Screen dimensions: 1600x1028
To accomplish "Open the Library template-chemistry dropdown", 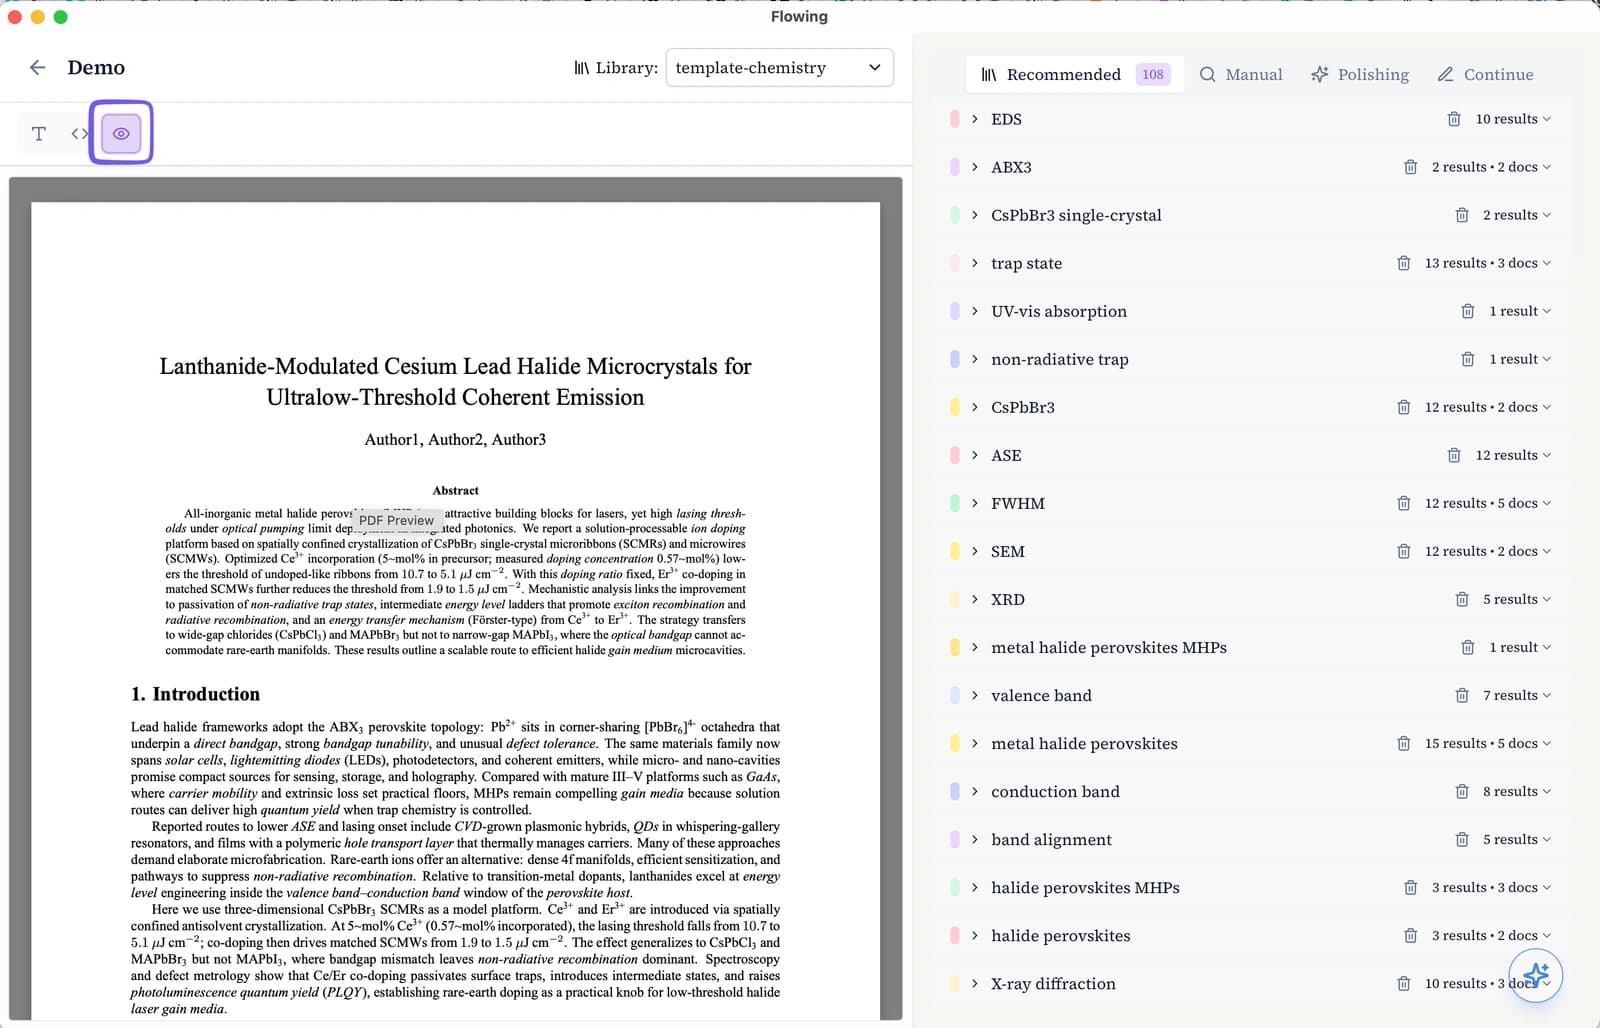I will pos(779,67).
